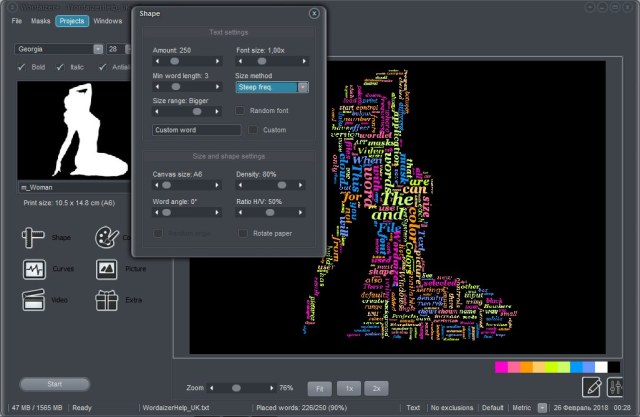Viewport: 640px width, 417px height.
Task: Open the Masks menu
Action: (40, 20)
